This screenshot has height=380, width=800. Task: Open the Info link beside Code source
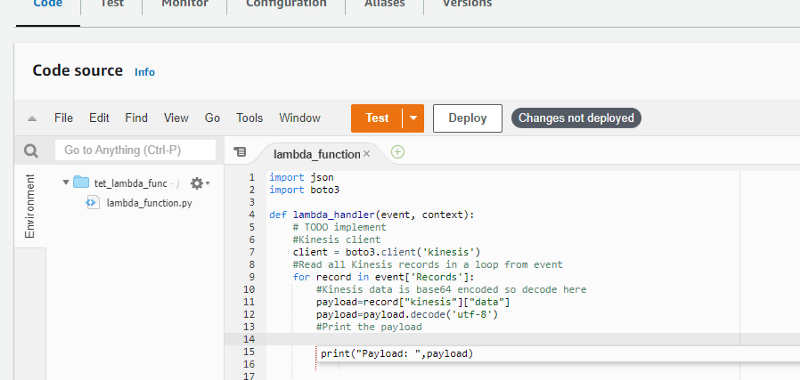point(144,72)
